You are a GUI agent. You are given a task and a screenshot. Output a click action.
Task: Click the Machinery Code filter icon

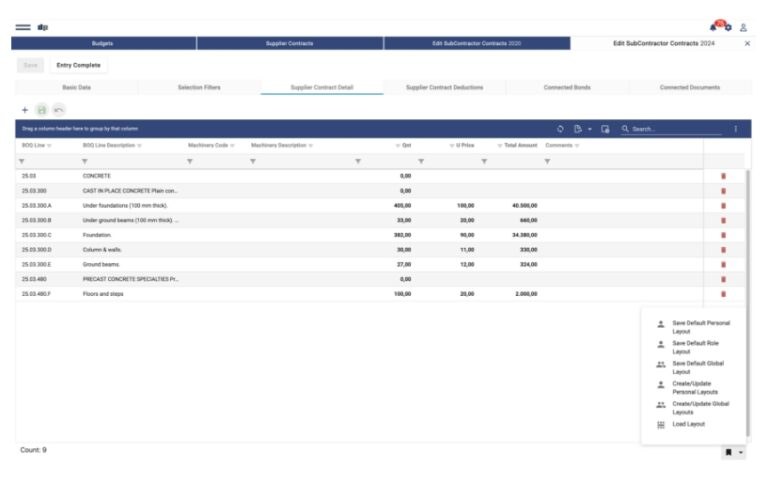coord(190,161)
